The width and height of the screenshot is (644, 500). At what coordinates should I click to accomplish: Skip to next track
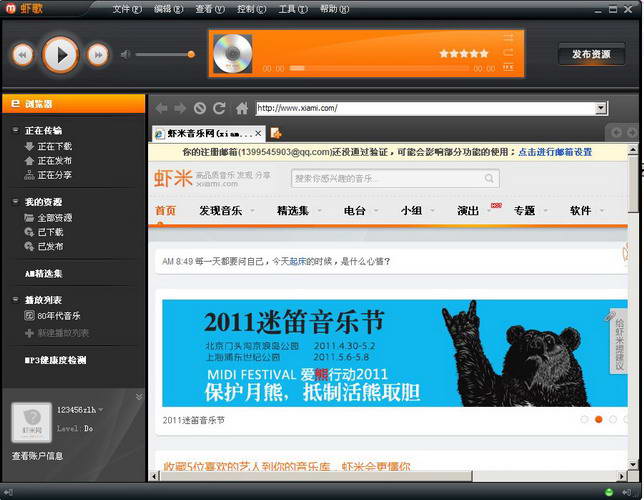[98, 55]
